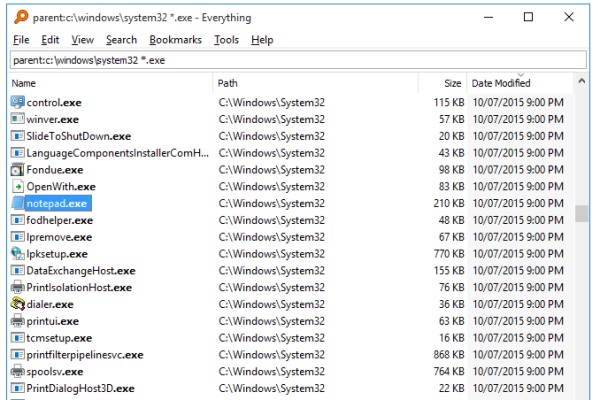
Task: Open the File menu
Action: (x=21, y=40)
